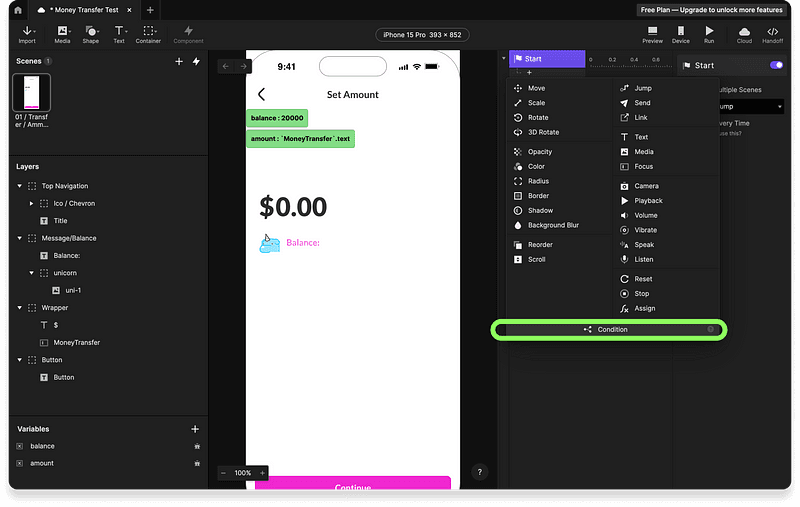Open the Container tool

click(x=148, y=35)
